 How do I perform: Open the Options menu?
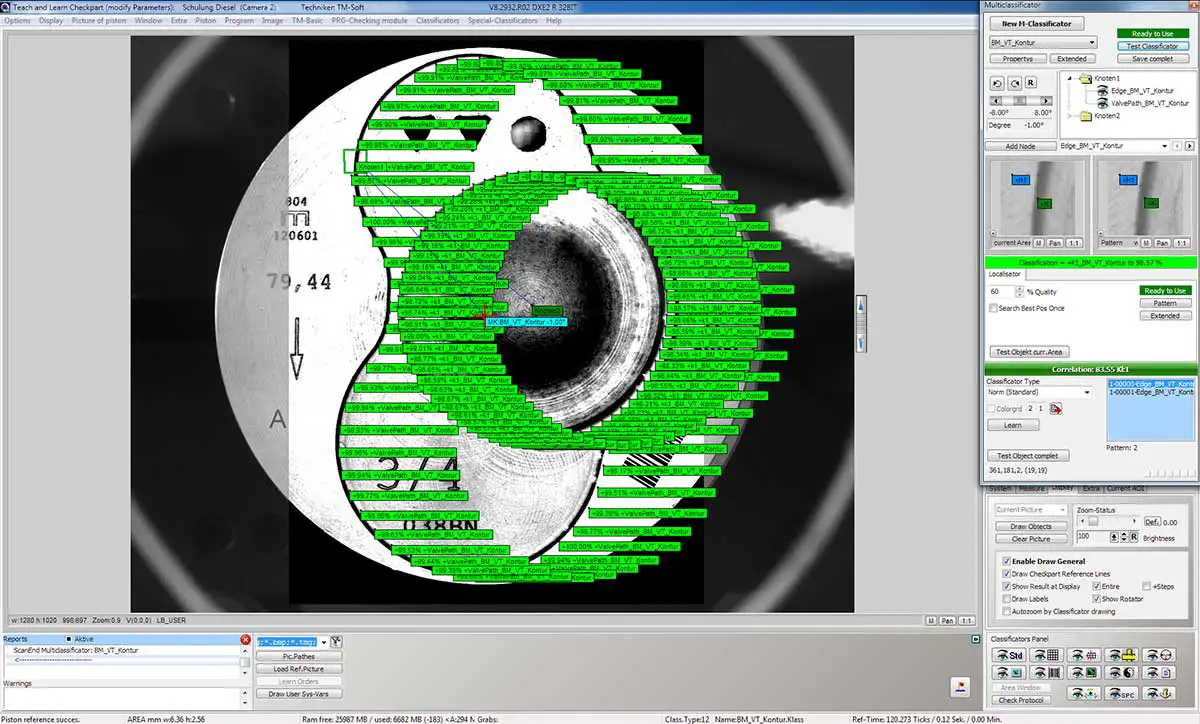pos(17,20)
